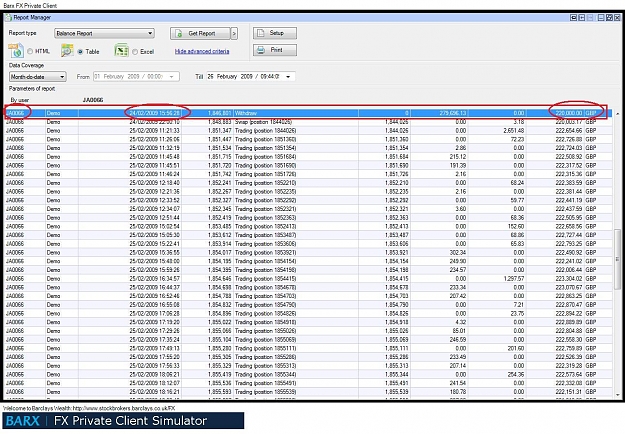
Task: Click the 254.36 profit cell
Action: click(516, 375)
